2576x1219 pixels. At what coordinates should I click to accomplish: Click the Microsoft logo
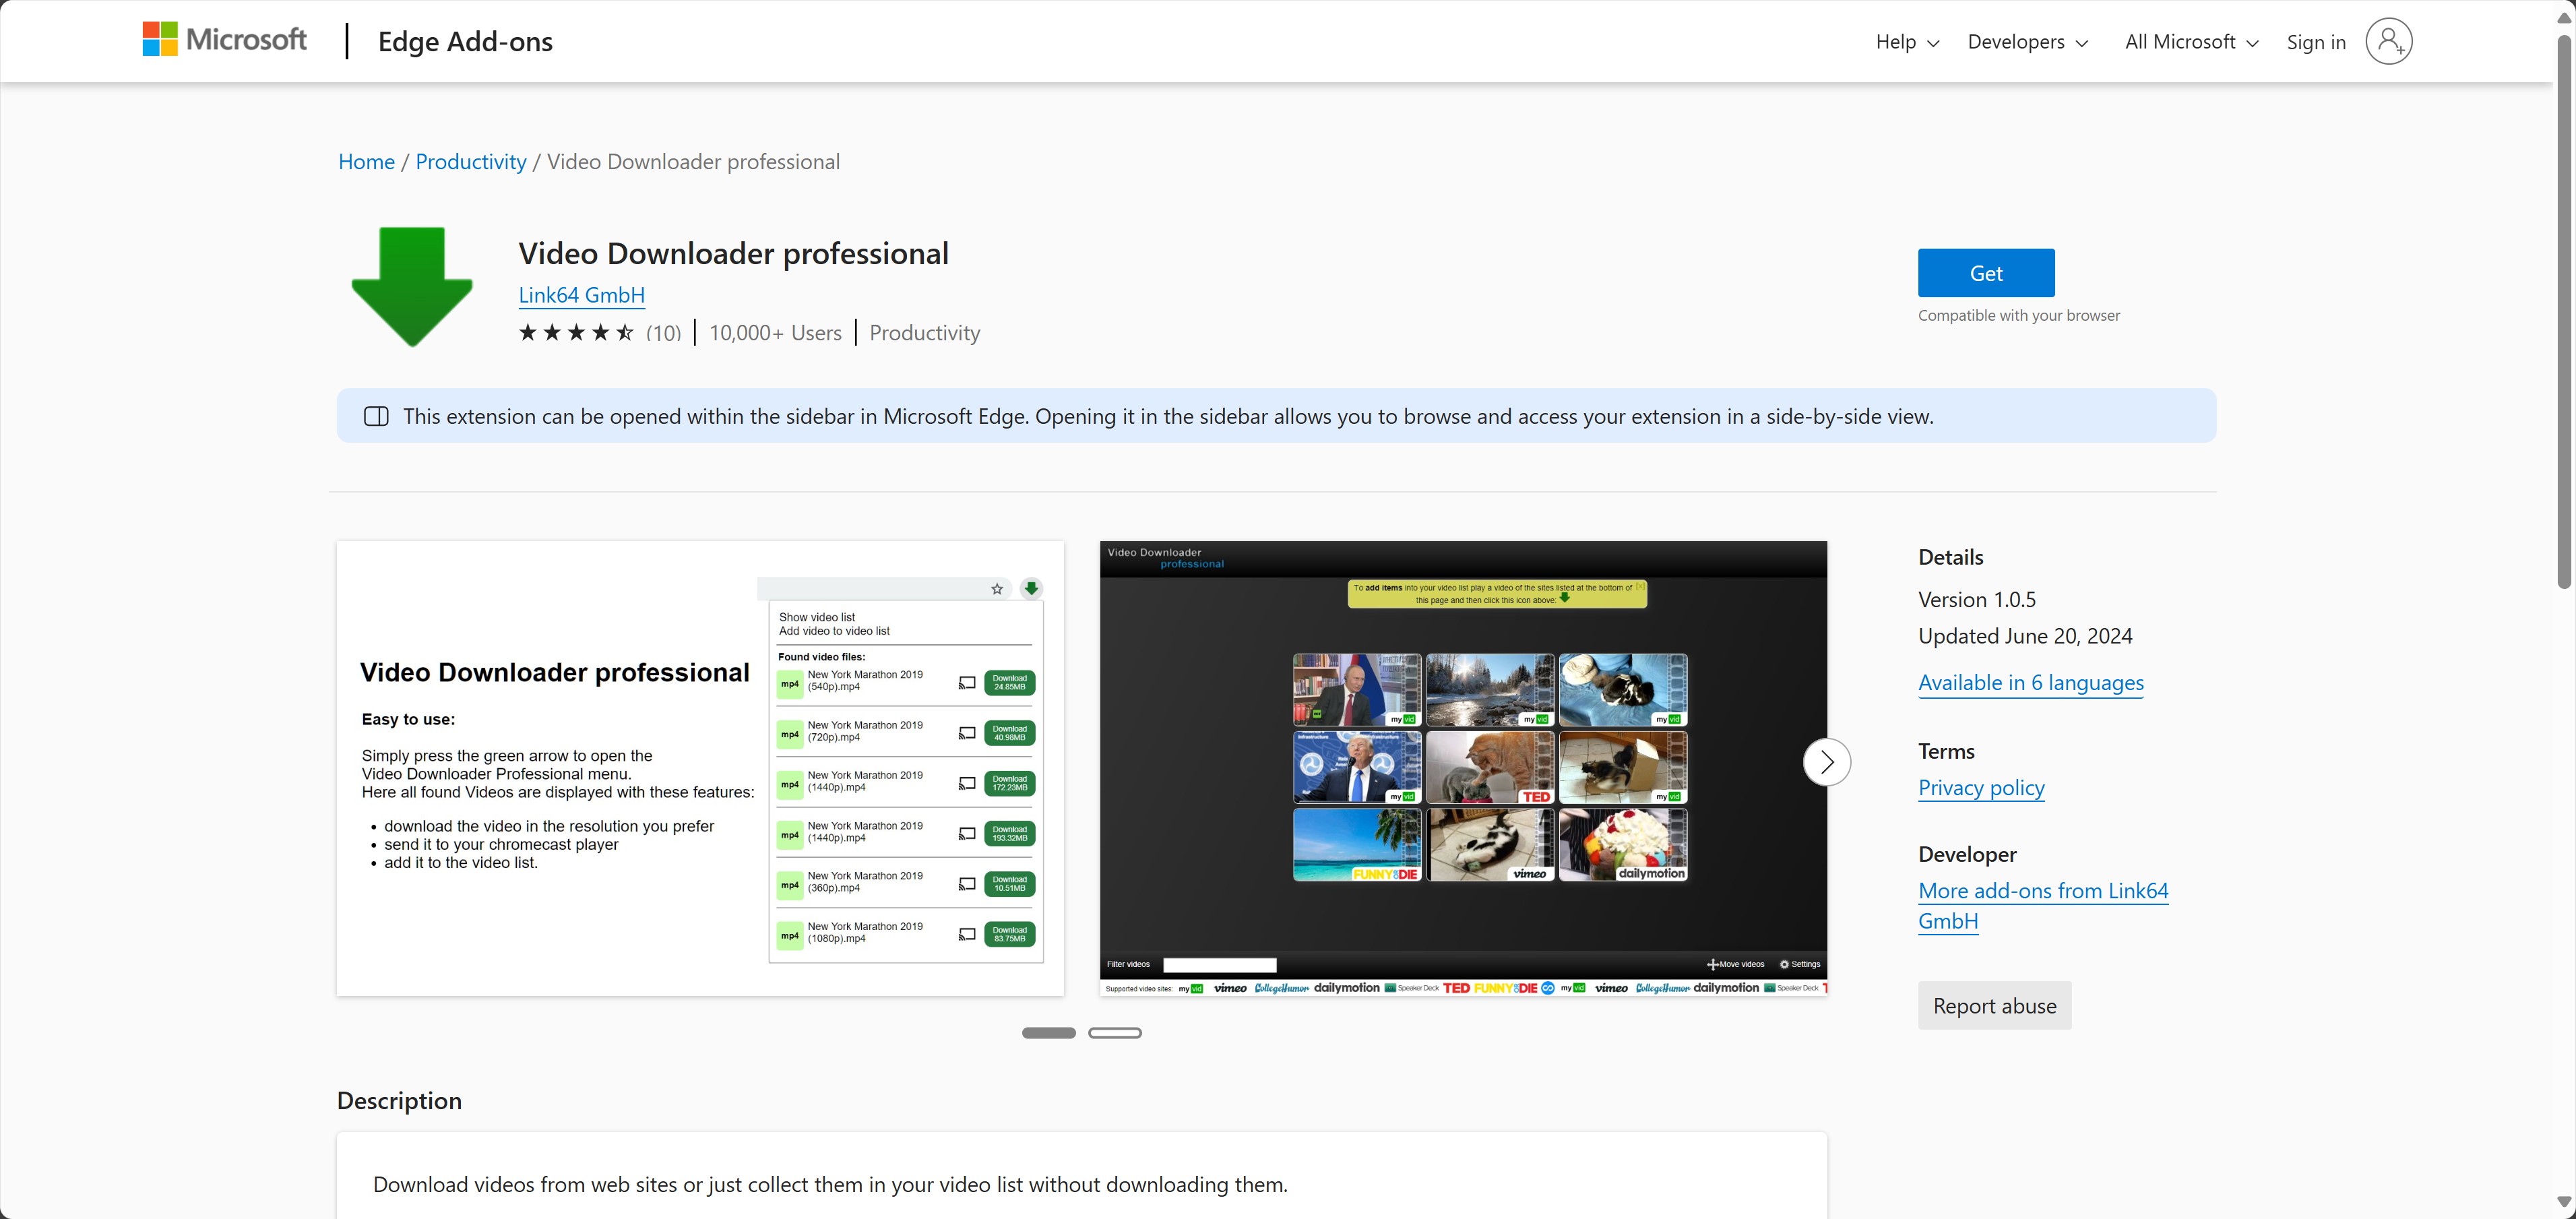click(x=224, y=40)
